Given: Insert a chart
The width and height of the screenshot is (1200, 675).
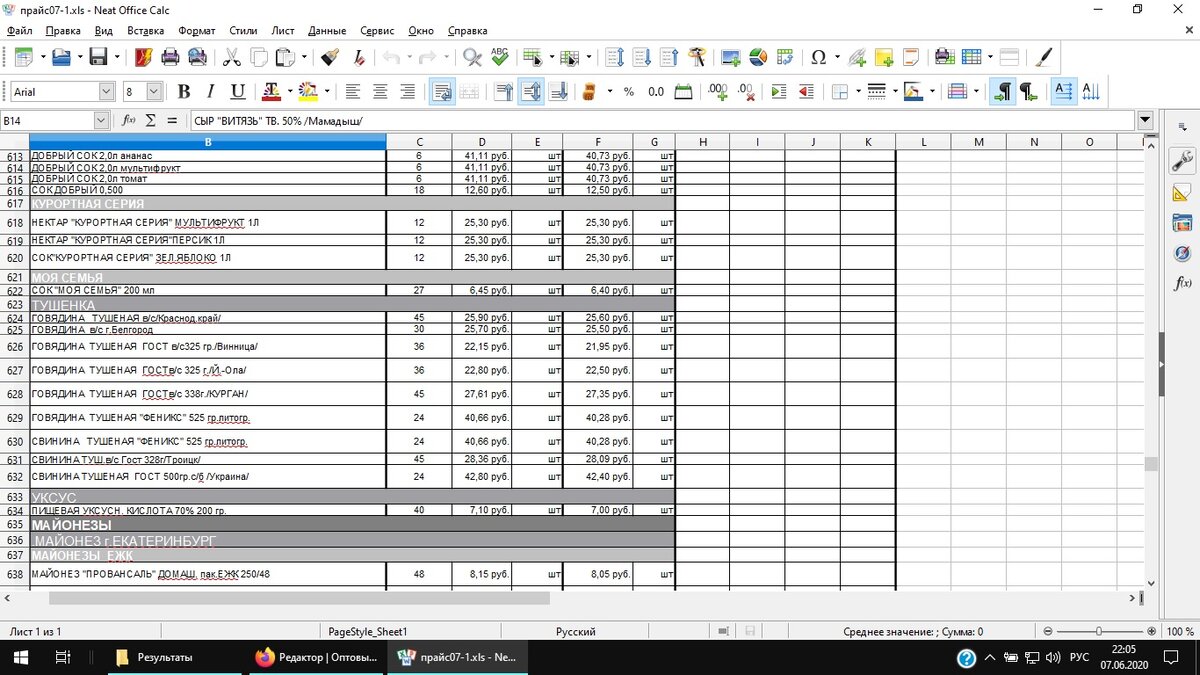Looking at the screenshot, I should pos(757,57).
